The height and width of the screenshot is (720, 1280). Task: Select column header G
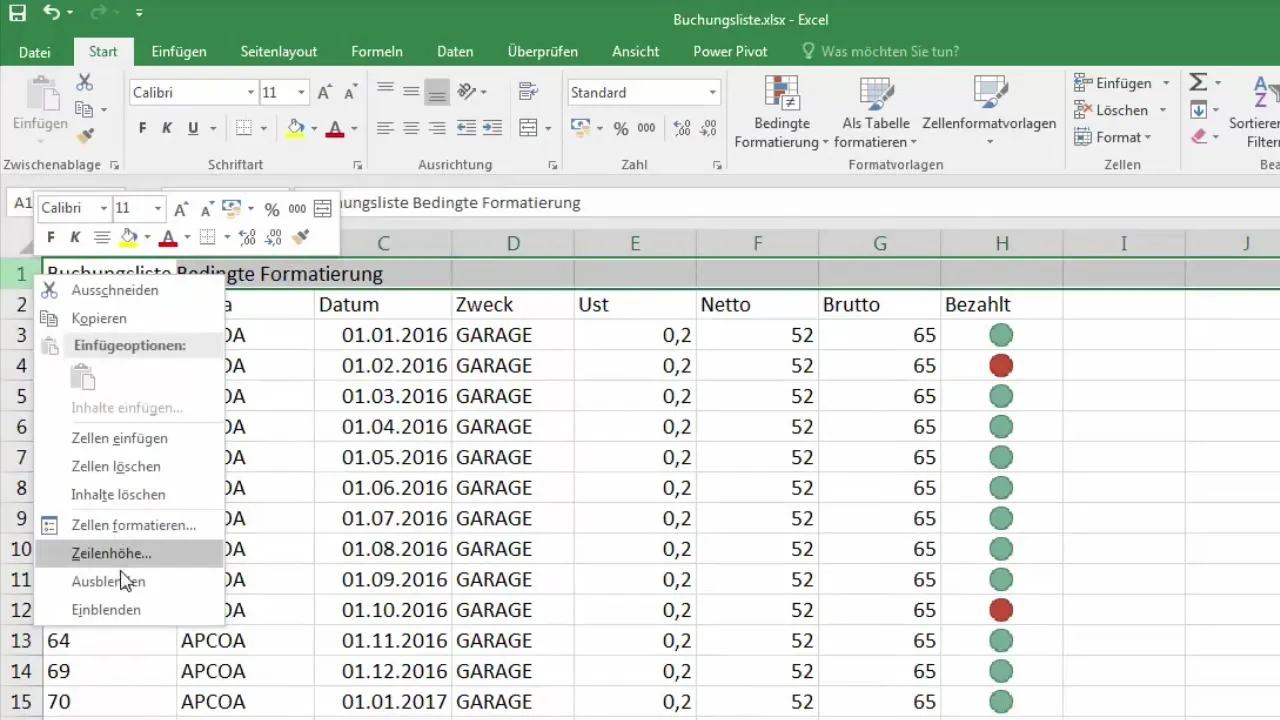(x=880, y=243)
